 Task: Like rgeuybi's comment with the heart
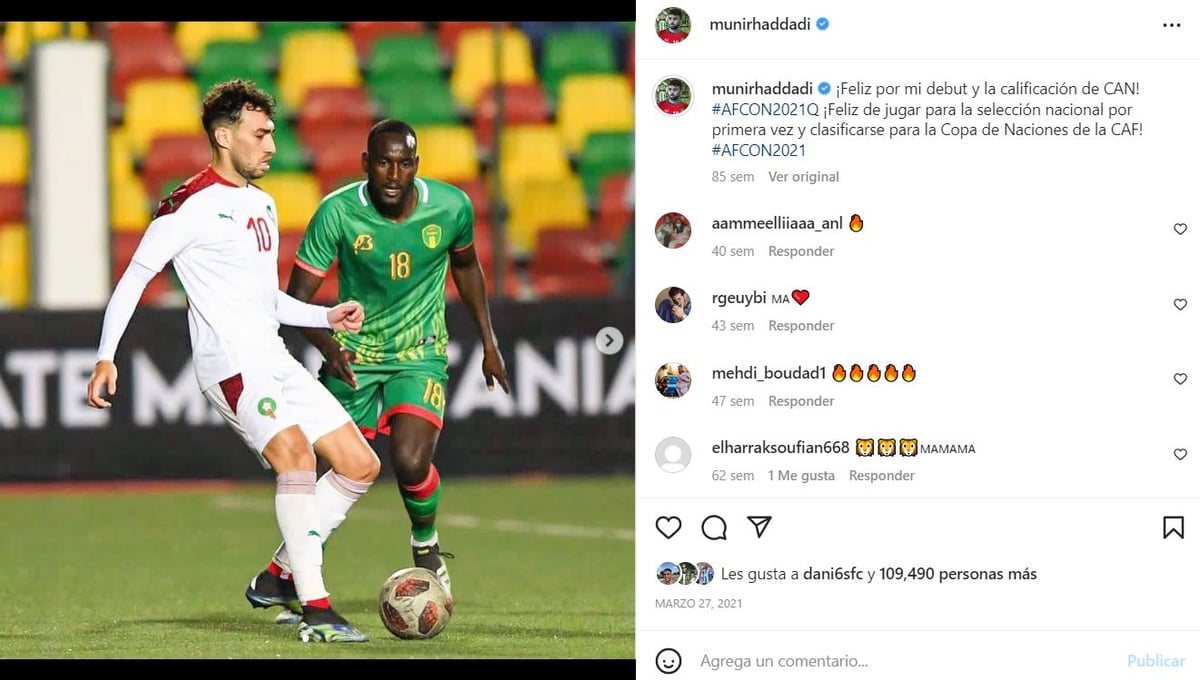coord(1180,304)
